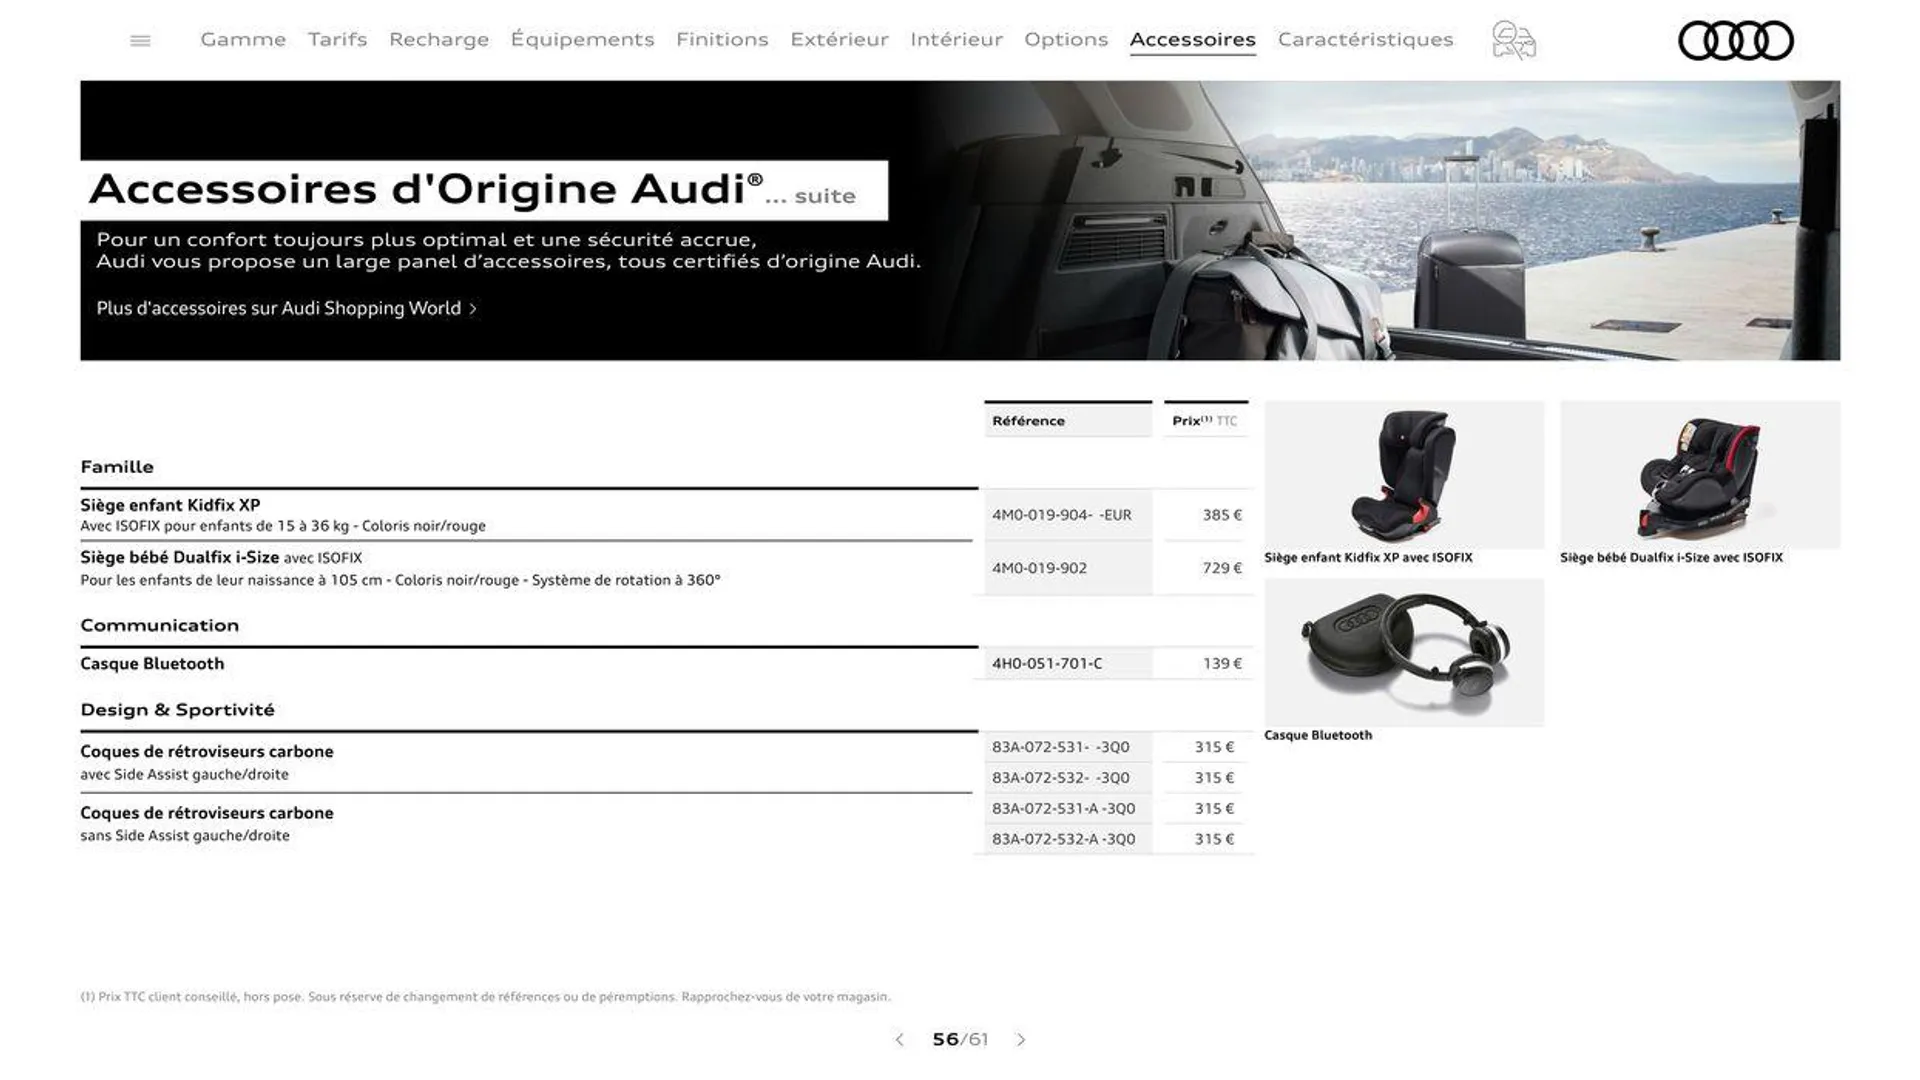This screenshot has height=1080, width=1920.
Task: Click the Famille section heading
Action: click(x=117, y=467)
